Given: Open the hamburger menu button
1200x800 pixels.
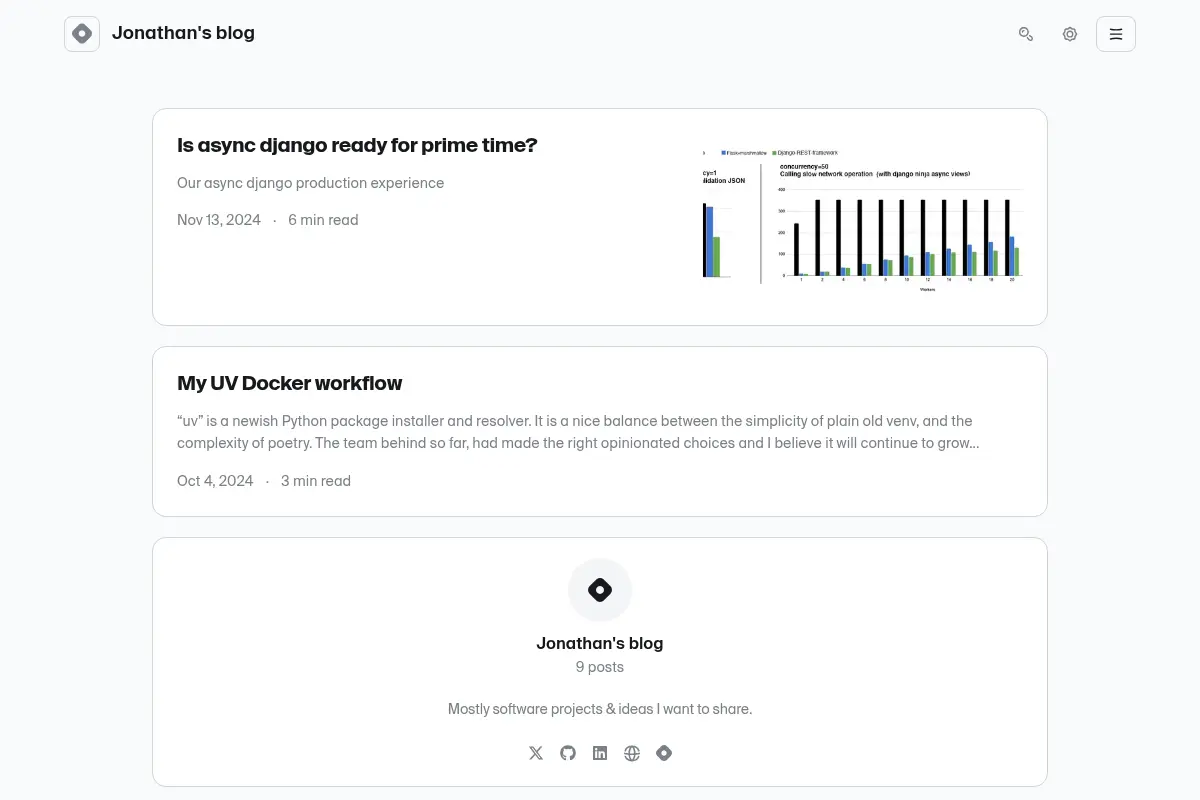Looking at the screenshot, I should click(1116, 34).
